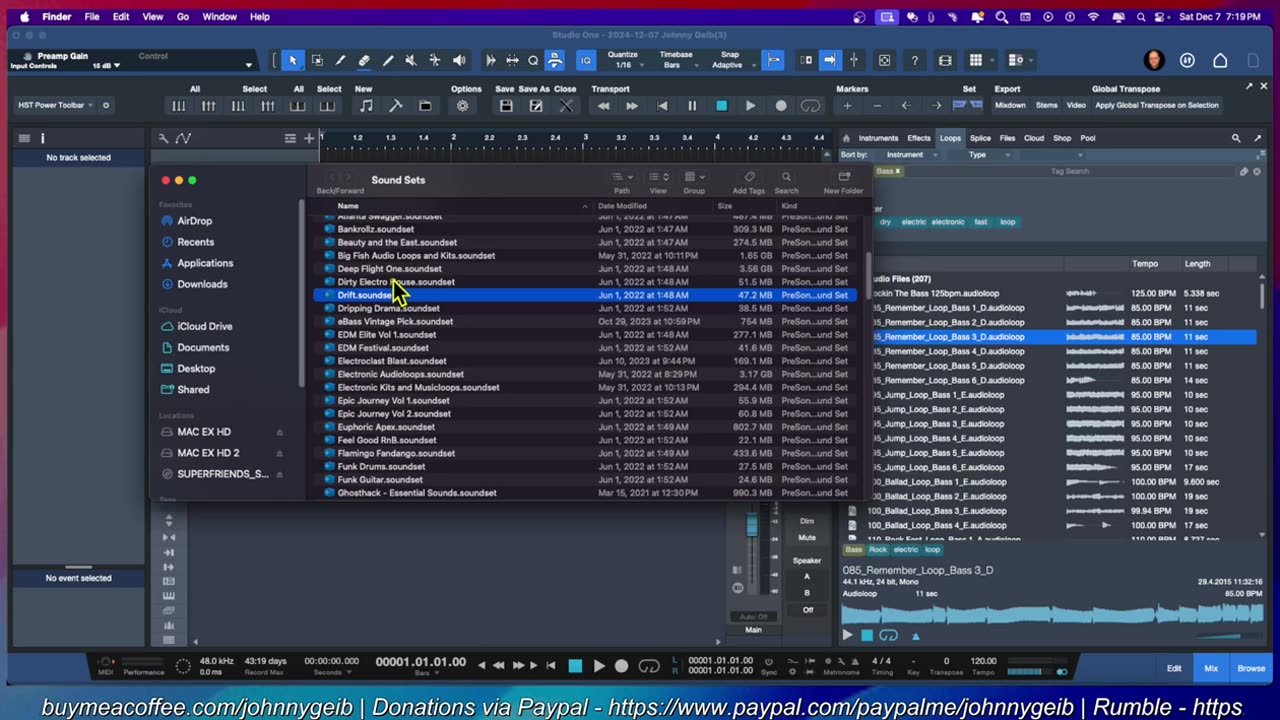Open Finder Group dropdown
The width and height of the screenshot is (1280, 720).
pos(694,178)
